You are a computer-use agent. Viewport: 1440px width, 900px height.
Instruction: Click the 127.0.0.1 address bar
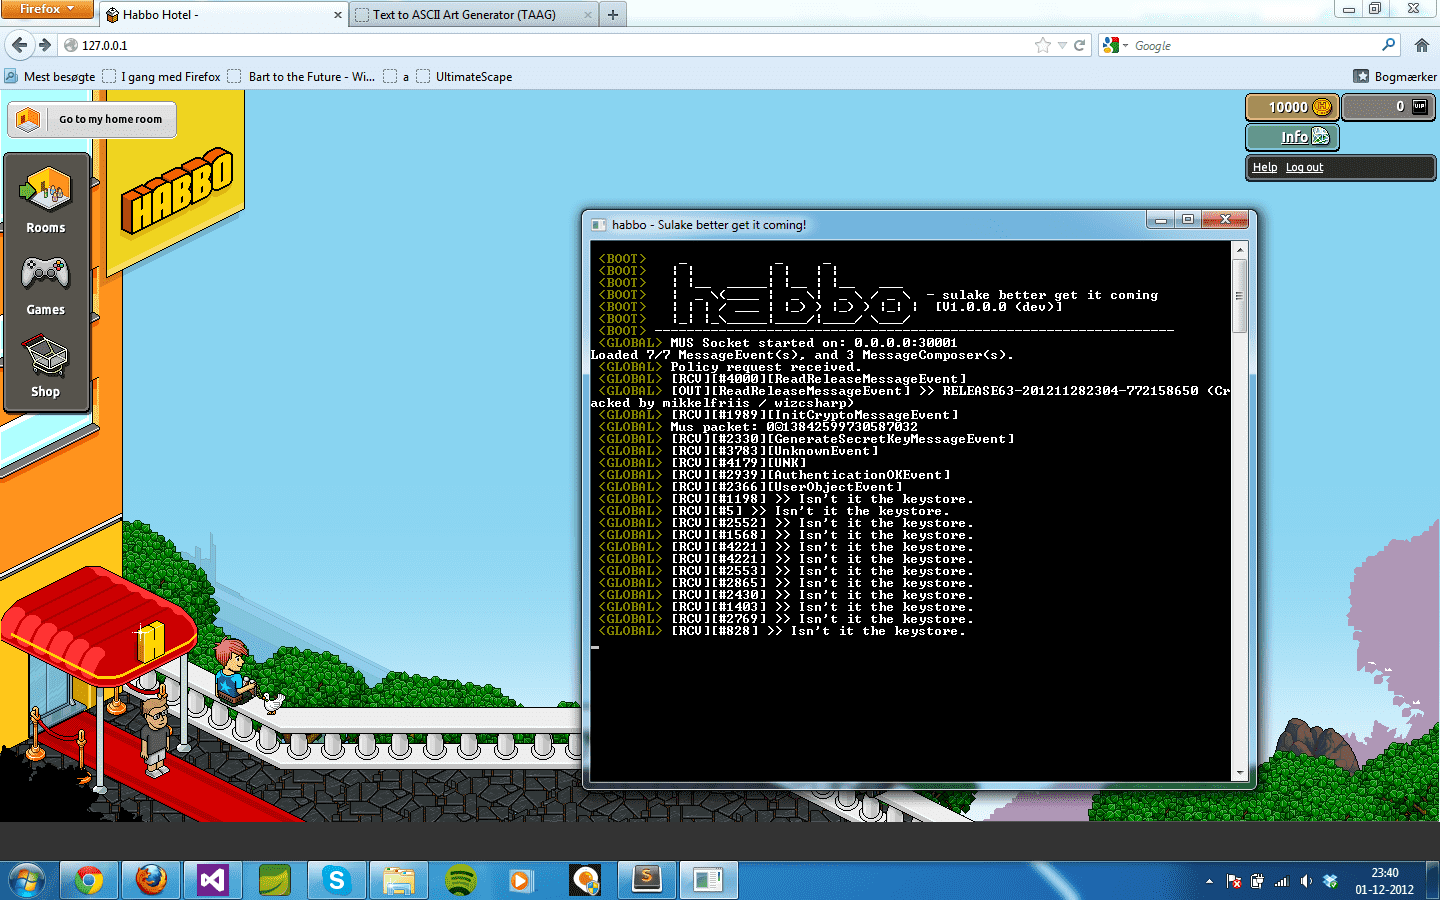pos(545,45)
